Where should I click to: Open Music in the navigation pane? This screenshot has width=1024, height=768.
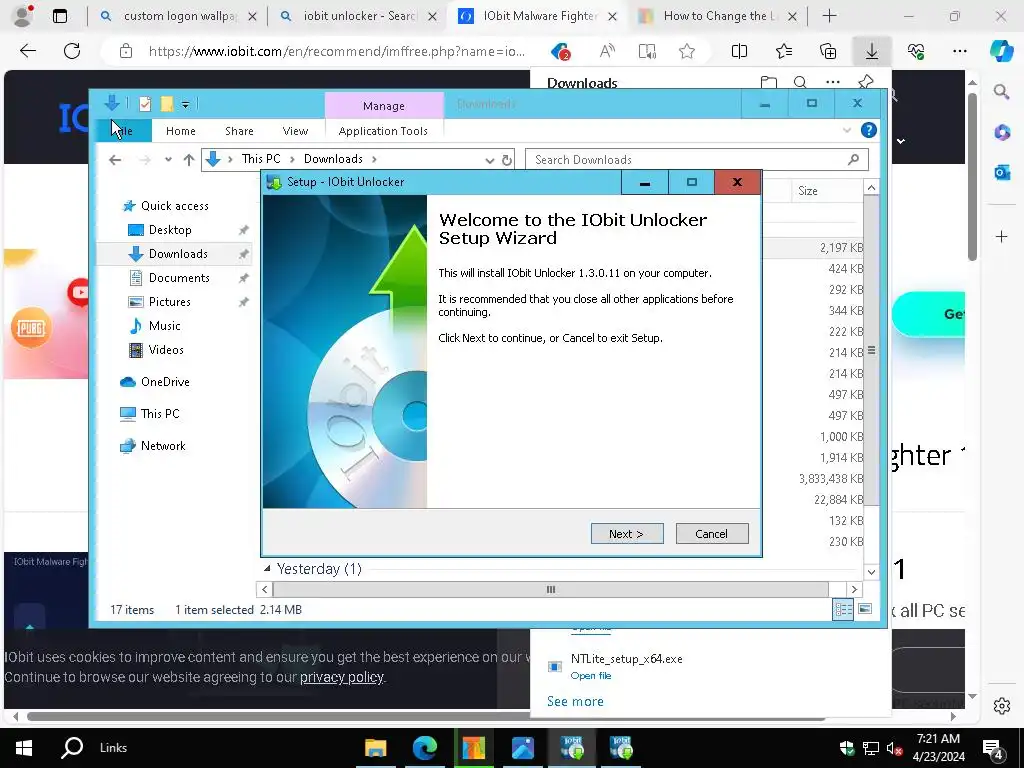pos(164,325)
